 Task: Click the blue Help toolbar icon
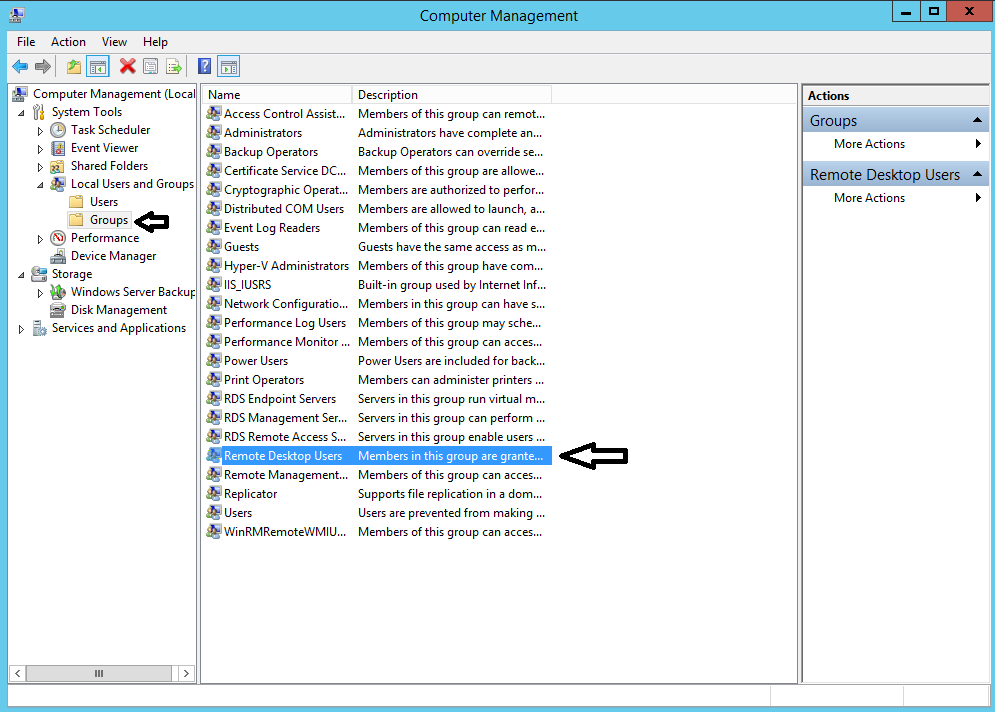pos(204,66)
